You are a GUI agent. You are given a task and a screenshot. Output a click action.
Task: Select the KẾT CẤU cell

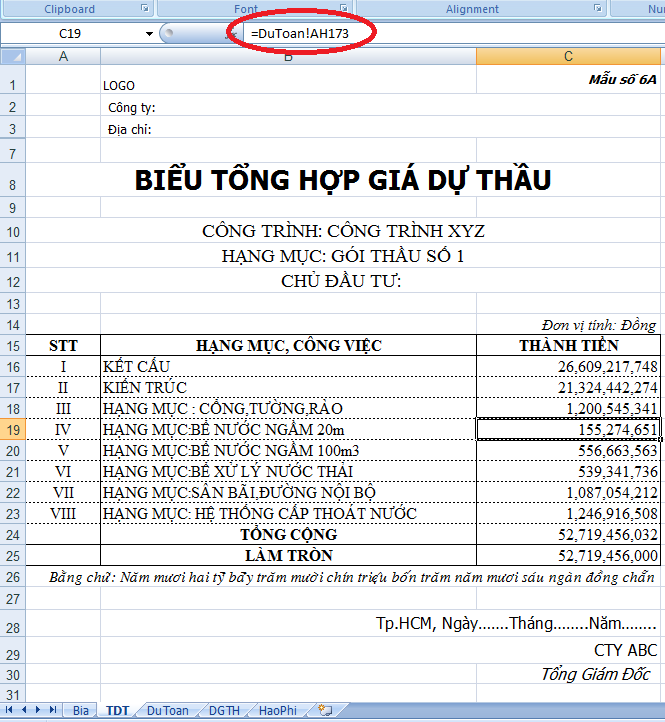pos(288,367)
